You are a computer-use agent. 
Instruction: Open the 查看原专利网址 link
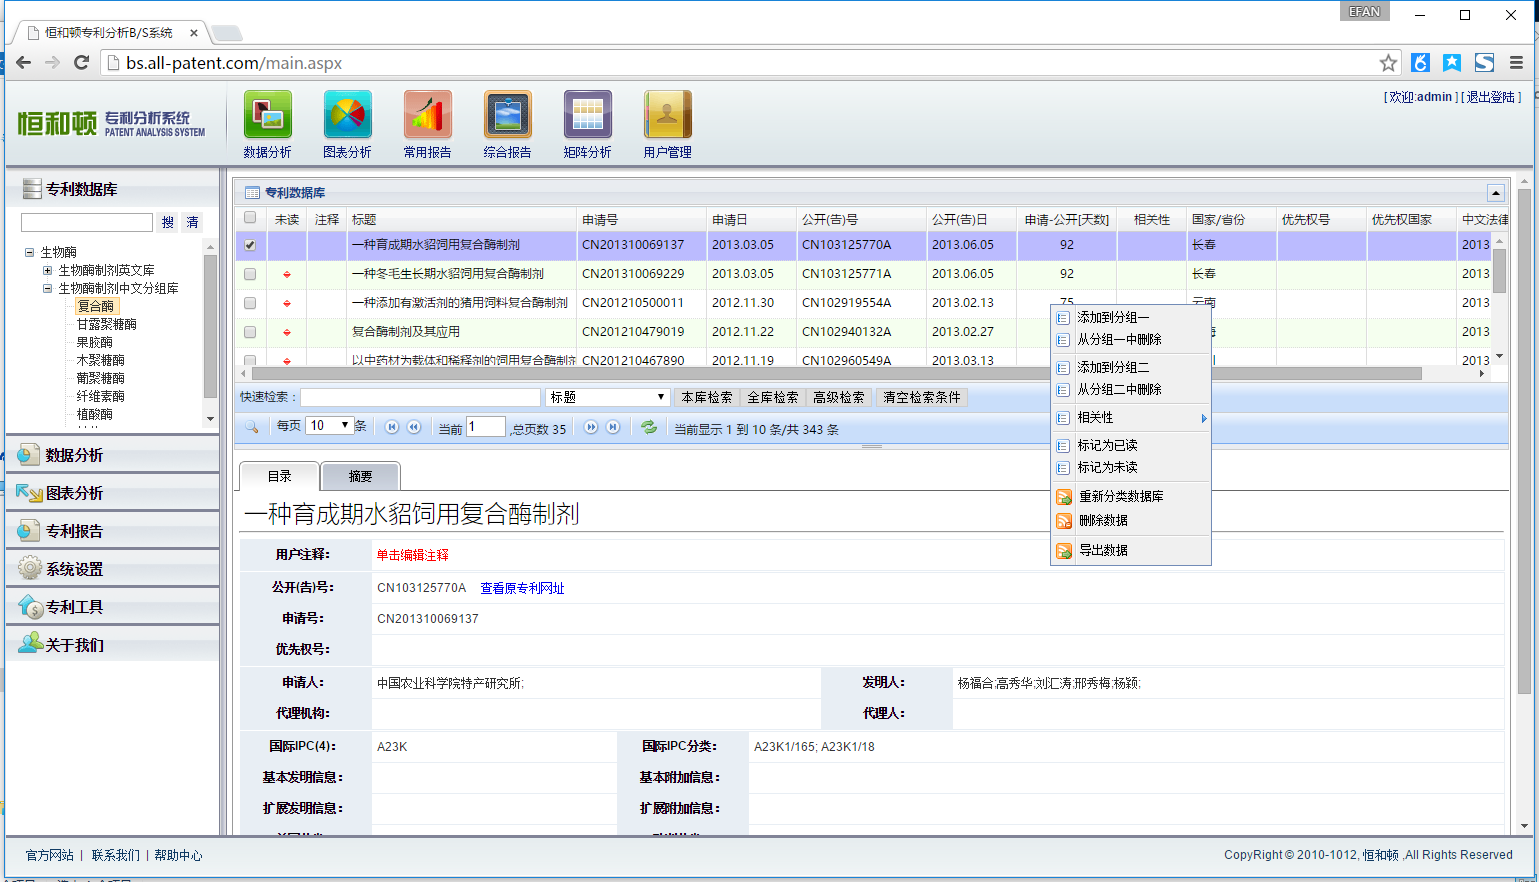pyautogui.click(x=522, y=588)
